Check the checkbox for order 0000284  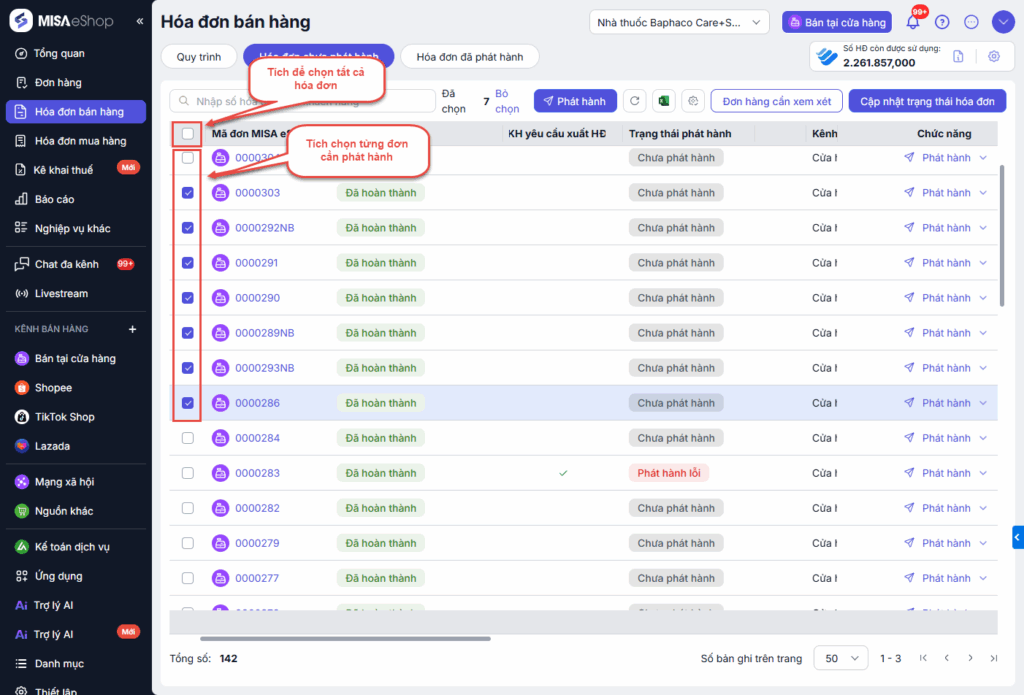pyautogui.click(x=188, y=438)
